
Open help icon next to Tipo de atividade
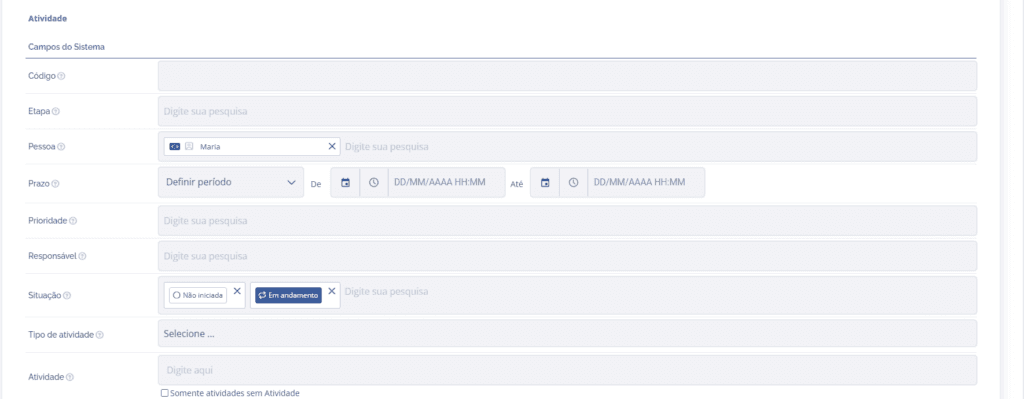click(100, 334)
